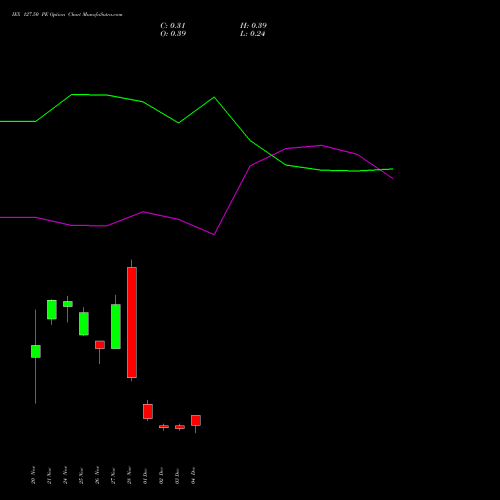Click the tall red candle for 28 Nov
Image resolution: width=500 pixels, height=500 pixels.
[x=132, y=322]
